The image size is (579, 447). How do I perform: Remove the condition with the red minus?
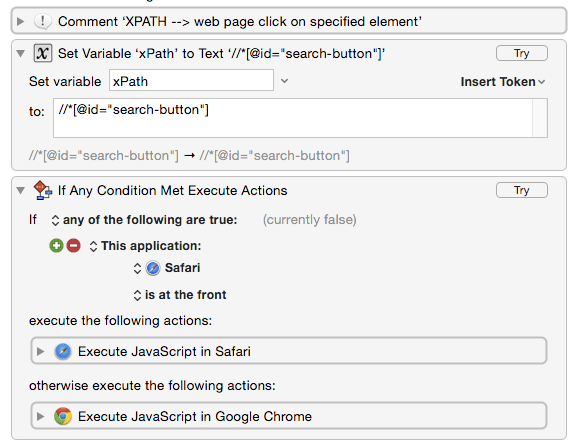[73, 245]
